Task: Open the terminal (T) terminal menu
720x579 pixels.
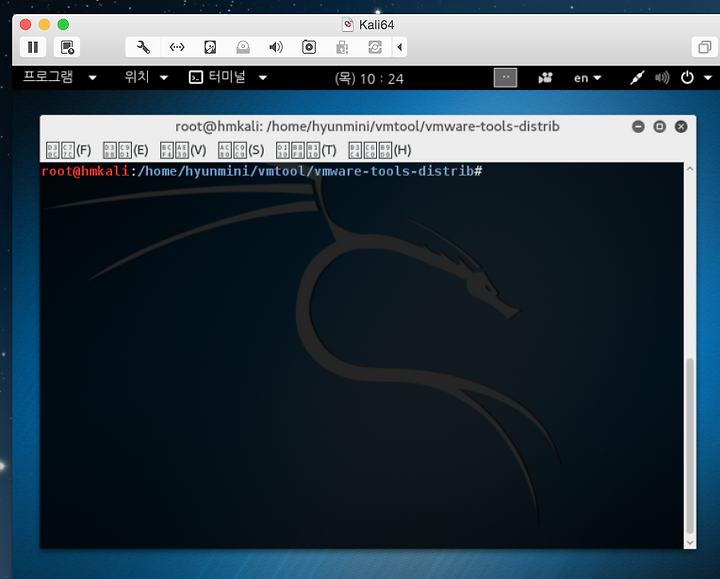Action: pos(306,150)
